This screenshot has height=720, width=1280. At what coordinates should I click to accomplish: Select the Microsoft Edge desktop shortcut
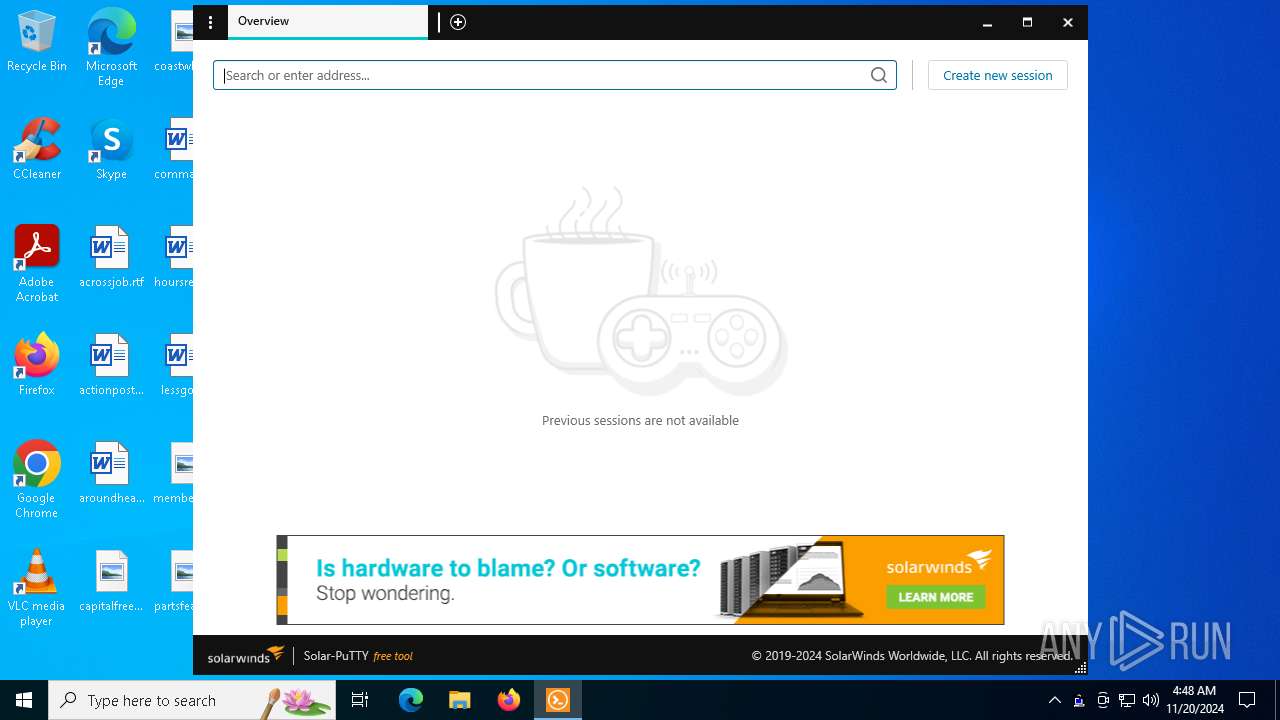tap(111, 48)
